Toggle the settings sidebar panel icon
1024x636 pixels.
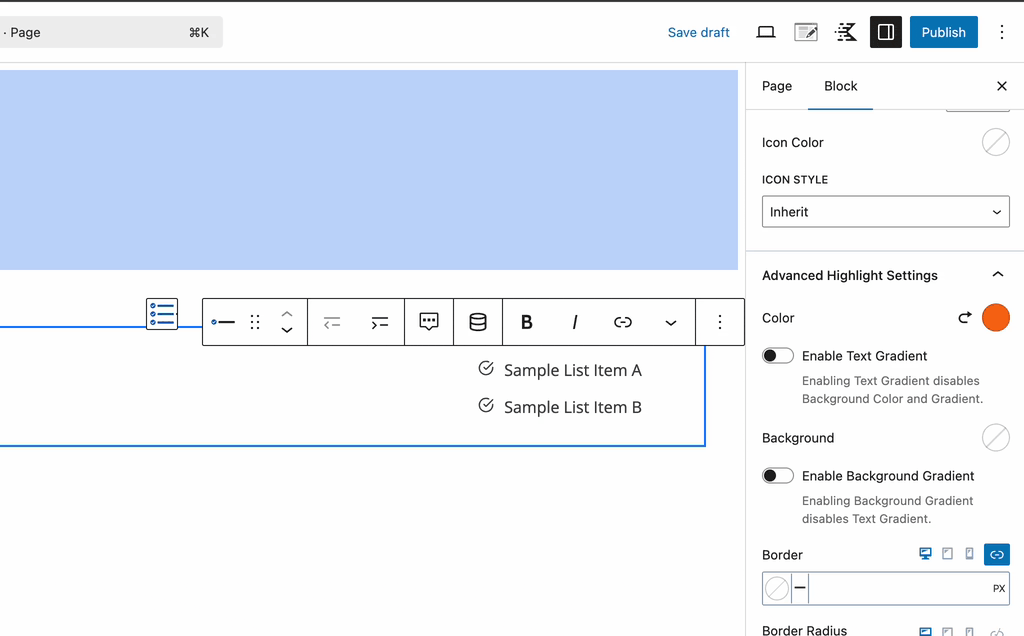click(885, 32)
